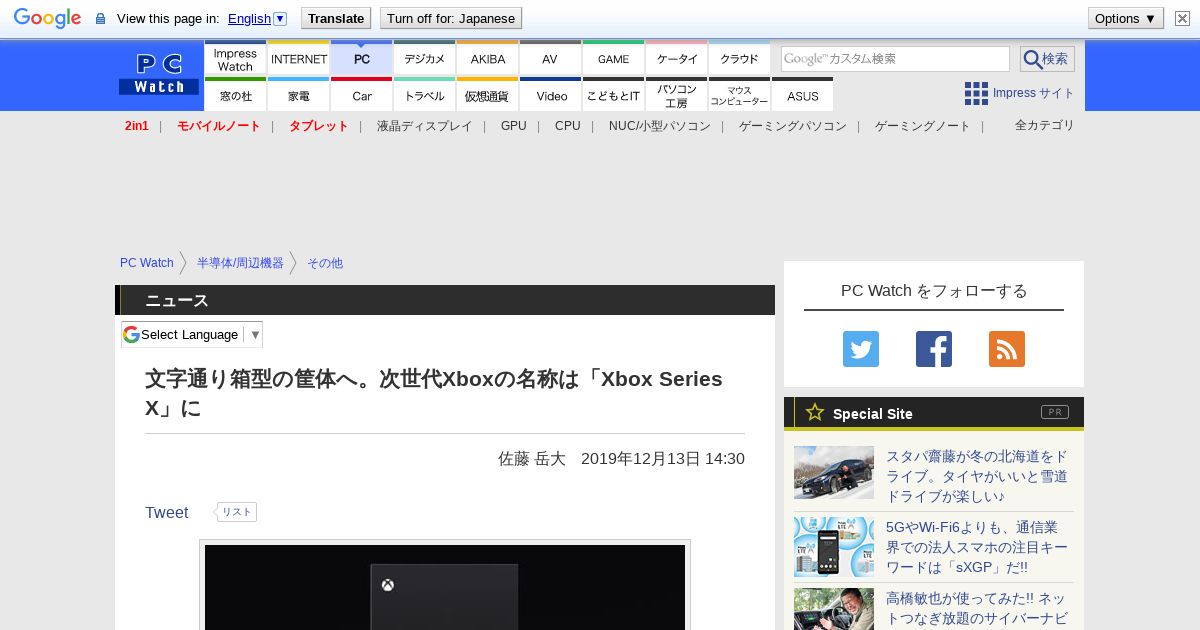Turn off translation for Japanese
Viewport: 1200px width, 630px height.
451,18
